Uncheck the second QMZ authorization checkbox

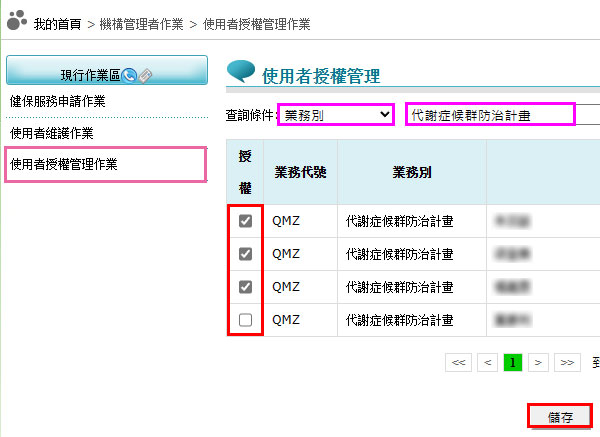tap(246, 254)
